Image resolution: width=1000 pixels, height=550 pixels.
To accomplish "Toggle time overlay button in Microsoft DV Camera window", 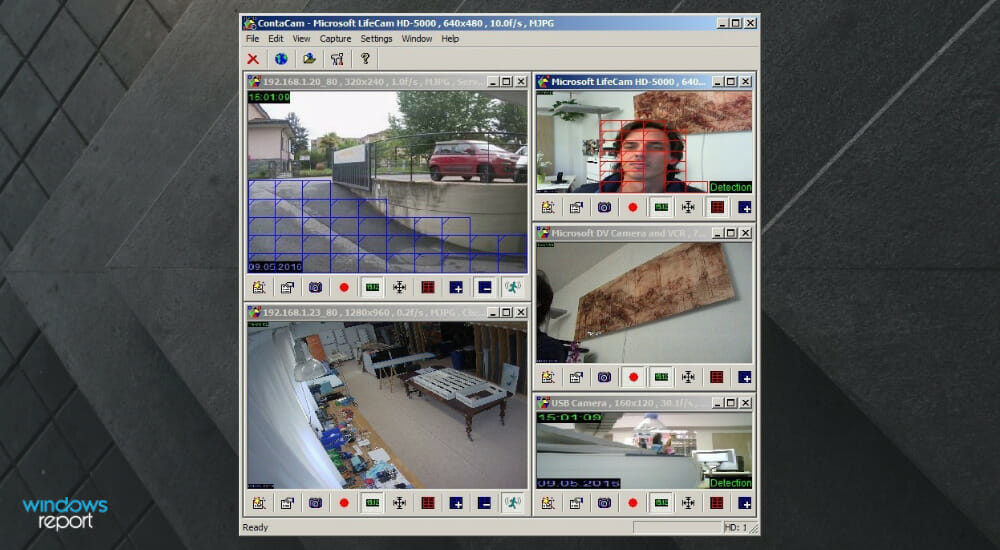I will [661, 377].
